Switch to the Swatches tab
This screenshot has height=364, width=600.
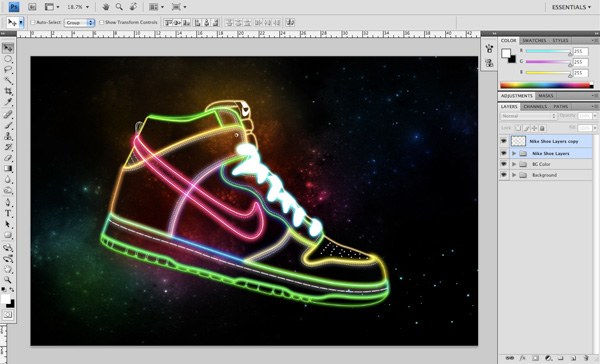click(534, 41)
